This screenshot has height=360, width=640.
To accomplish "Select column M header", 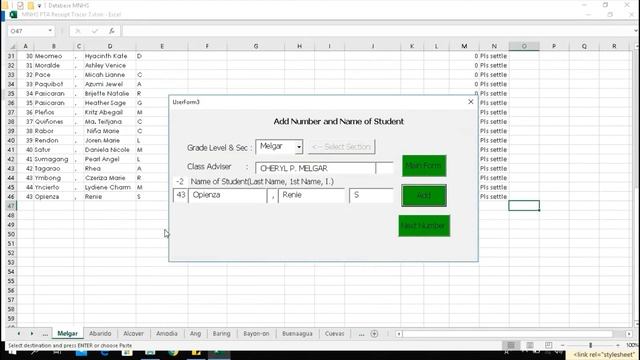I will (464, 46).
